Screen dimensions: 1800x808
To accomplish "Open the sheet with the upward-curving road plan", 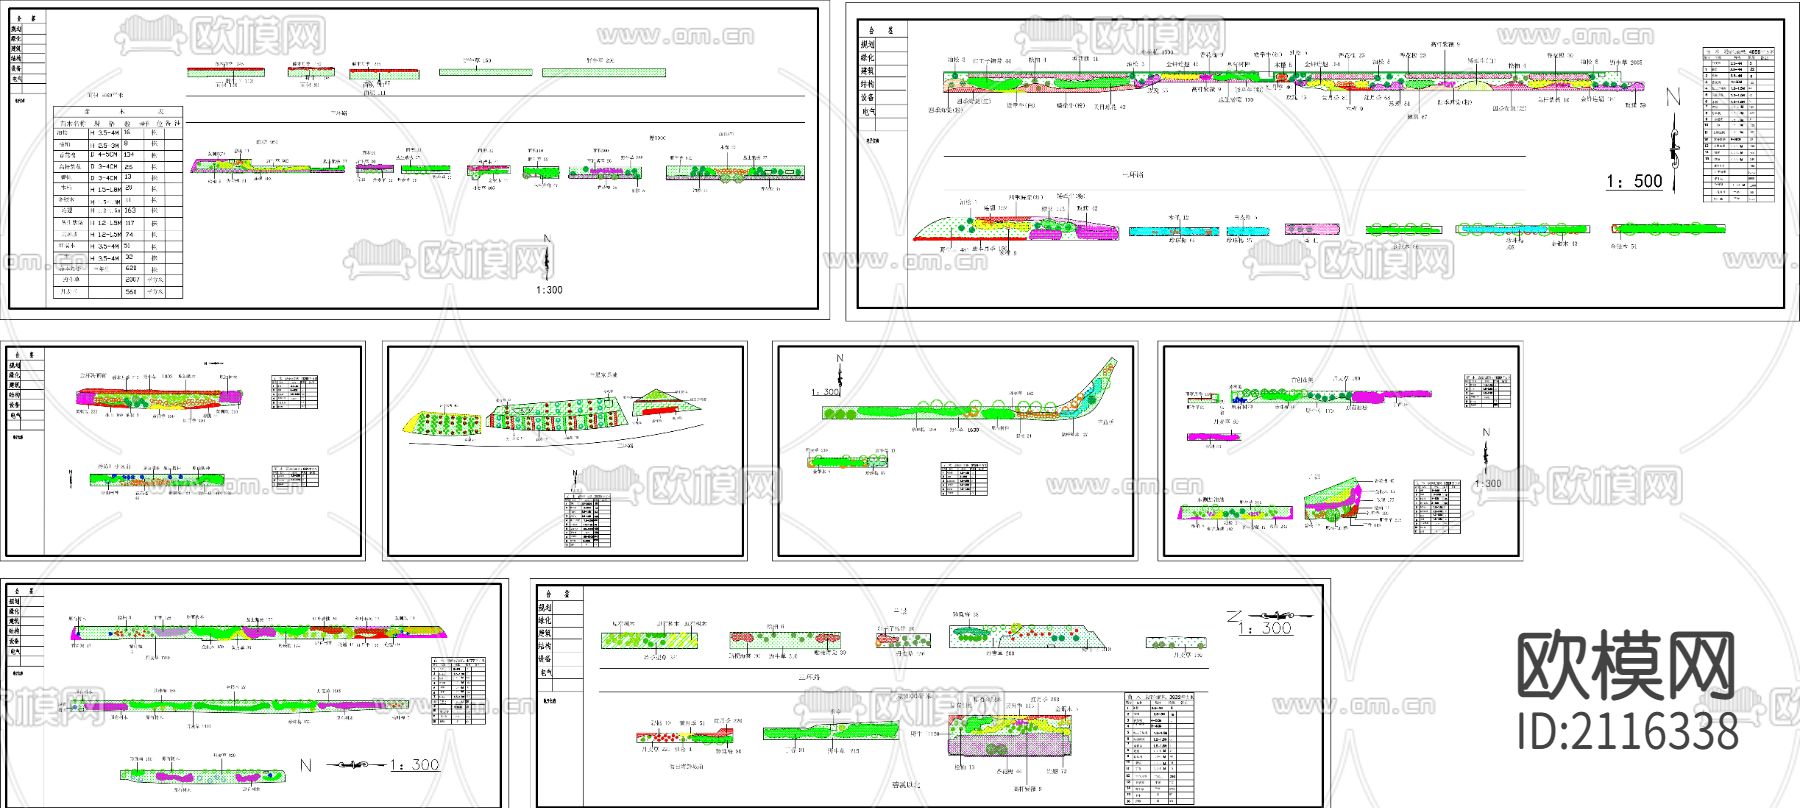I will point(956,451).
